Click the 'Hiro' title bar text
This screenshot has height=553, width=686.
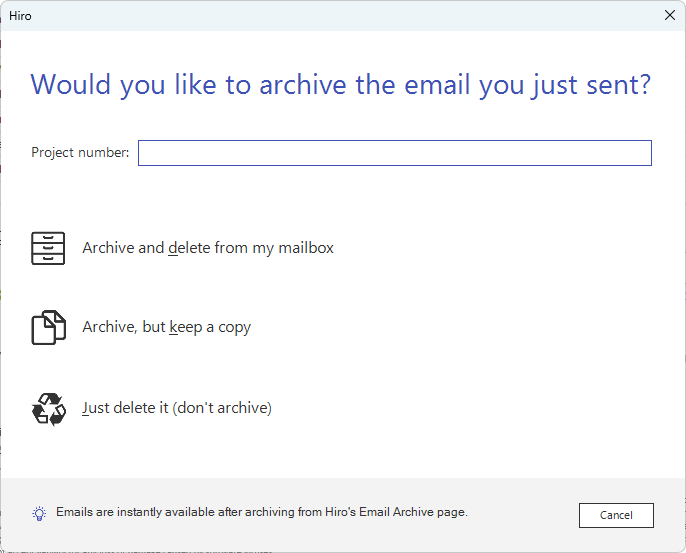(x=20, y=16)
